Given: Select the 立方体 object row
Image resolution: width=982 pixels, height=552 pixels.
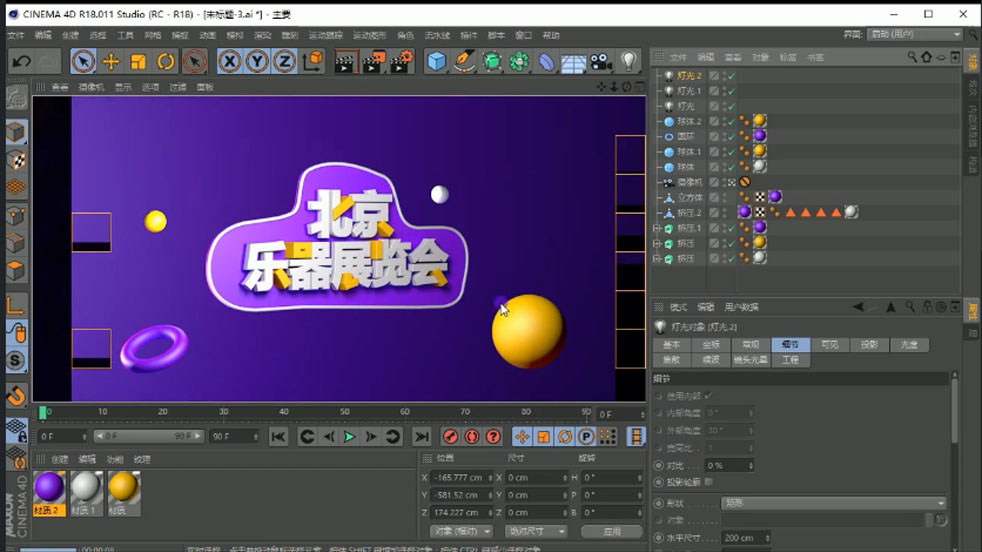Looking at the screenshot, I should [690, 197].
